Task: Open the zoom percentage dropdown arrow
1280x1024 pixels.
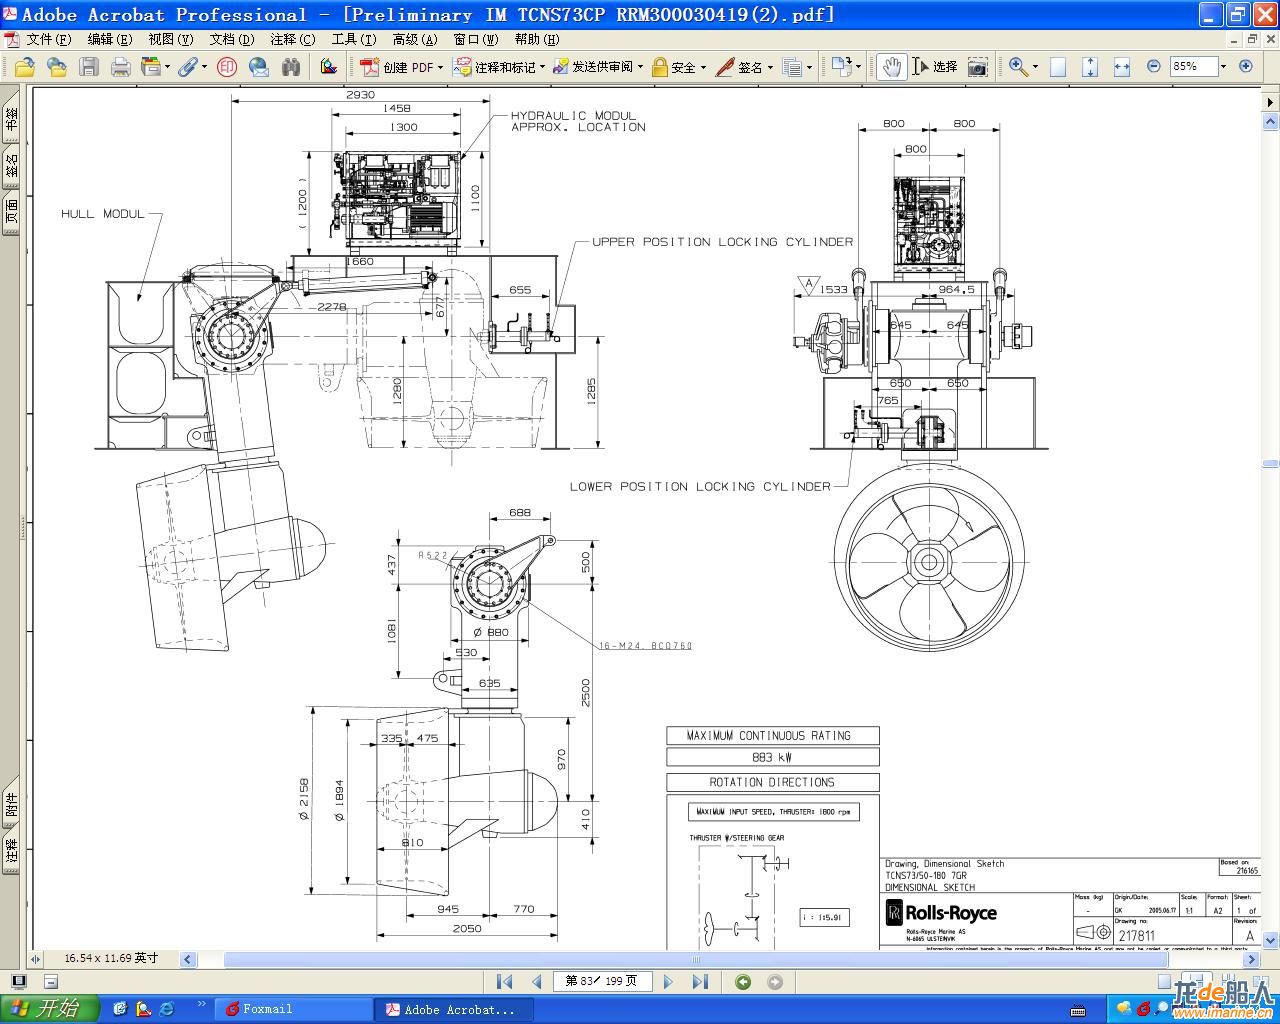Action: click(x=1223, y=67)
